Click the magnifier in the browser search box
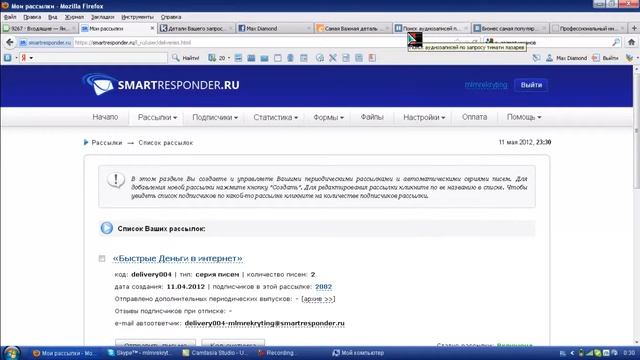 click(x=616, y=42)
